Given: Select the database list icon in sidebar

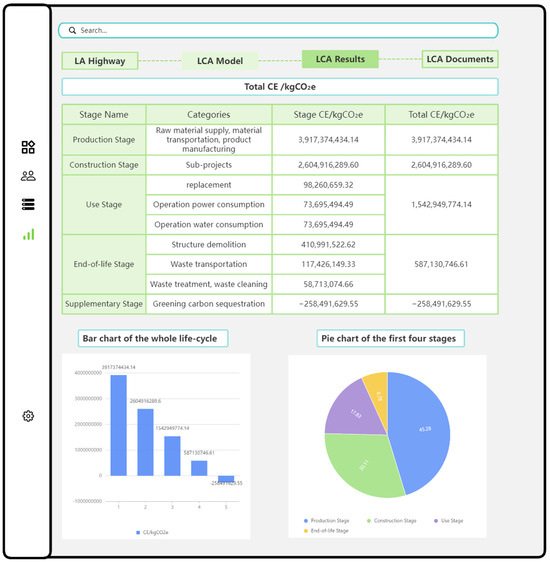Looking at the screenshot, I should coord(28,204).
